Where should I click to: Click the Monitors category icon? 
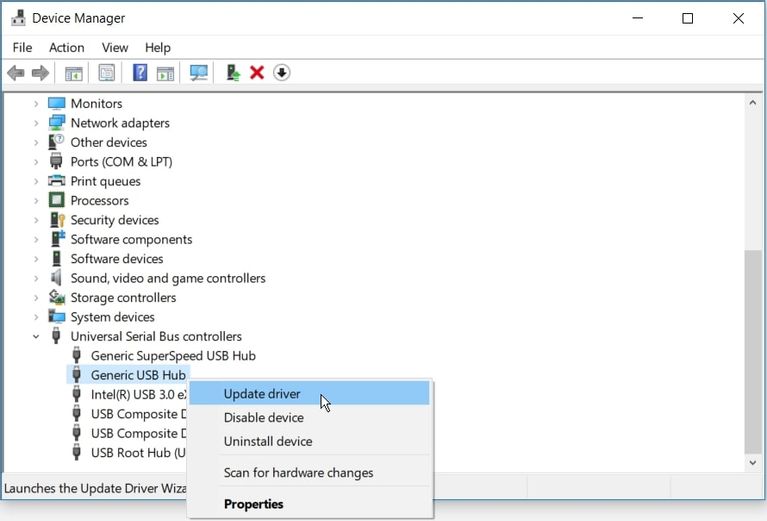click(57, 103)
